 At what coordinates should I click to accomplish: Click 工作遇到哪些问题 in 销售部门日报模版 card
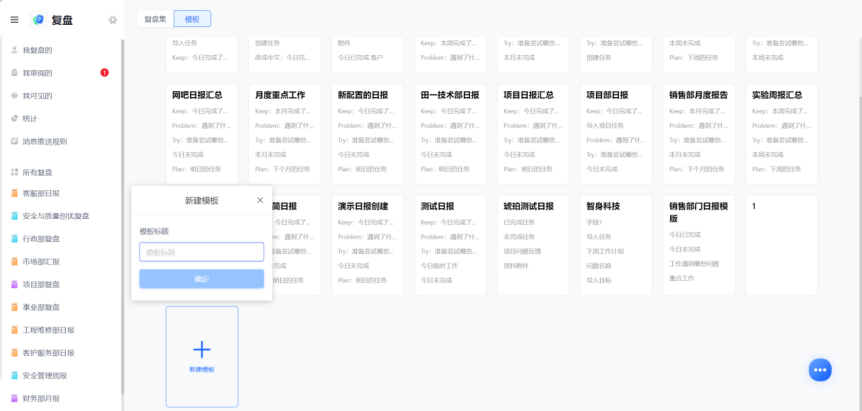click(x=694, y=264)
